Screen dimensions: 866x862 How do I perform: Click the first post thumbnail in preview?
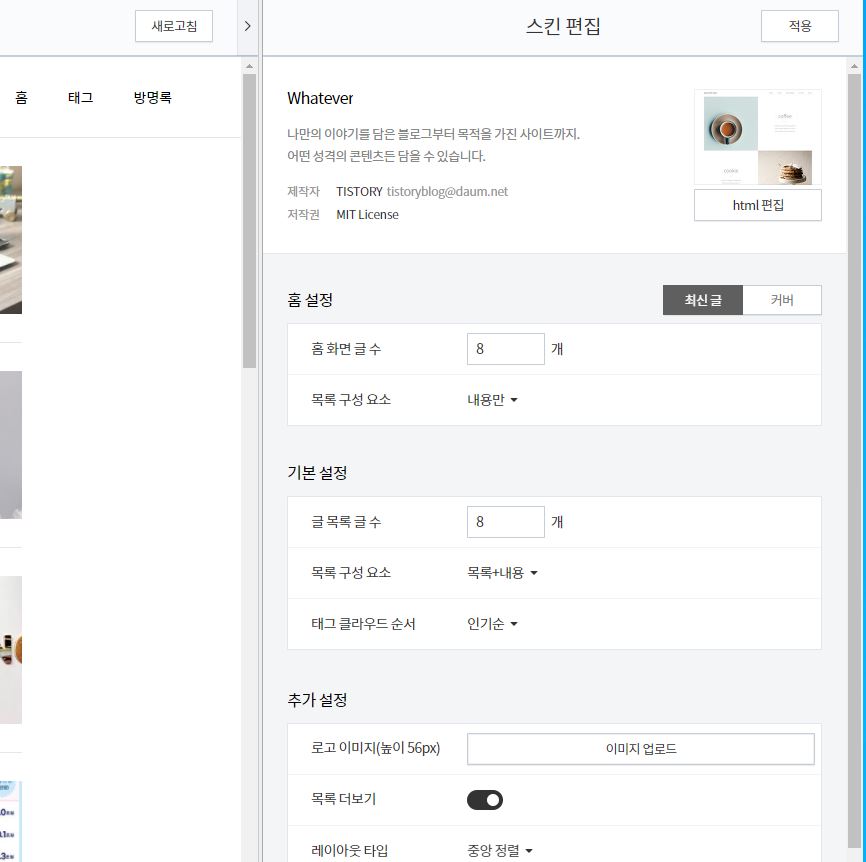(10, 240)
